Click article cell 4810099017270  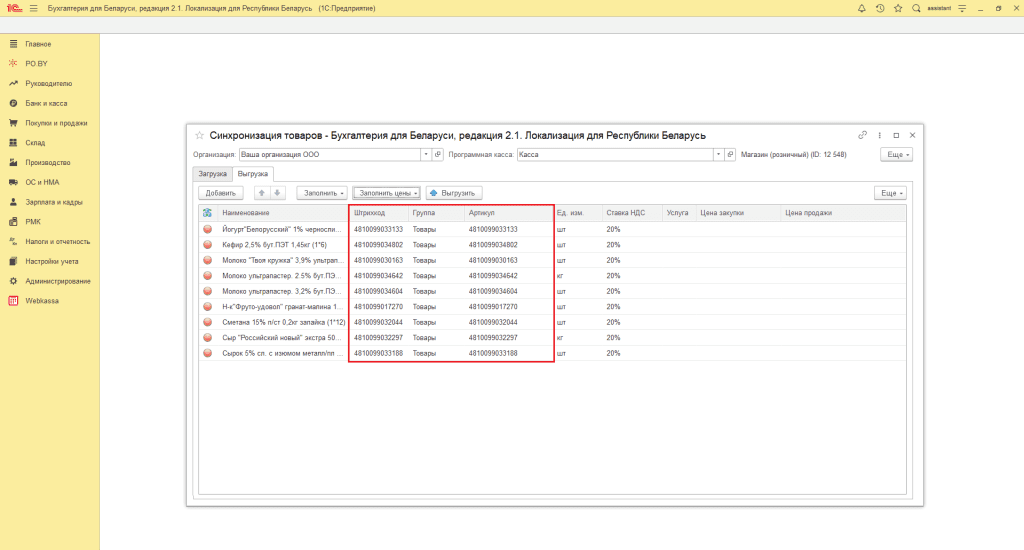[493, 306]
